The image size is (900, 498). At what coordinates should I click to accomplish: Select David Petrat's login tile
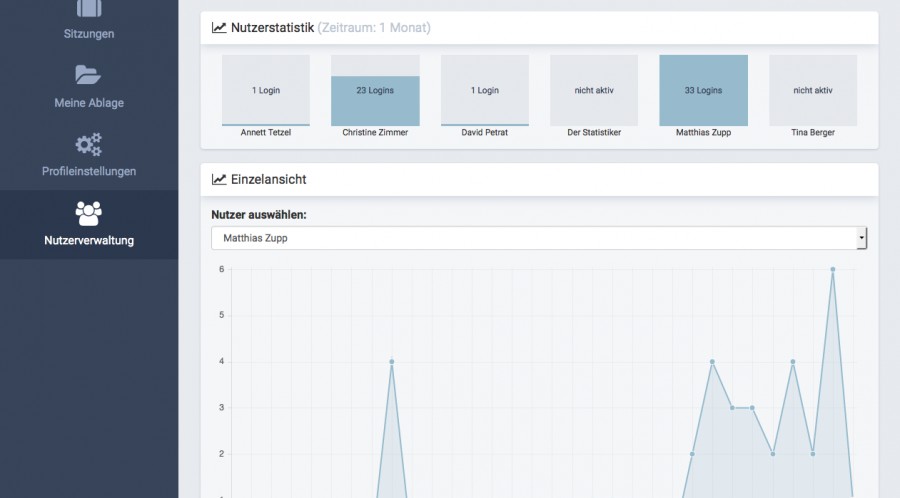pos(484,90)
